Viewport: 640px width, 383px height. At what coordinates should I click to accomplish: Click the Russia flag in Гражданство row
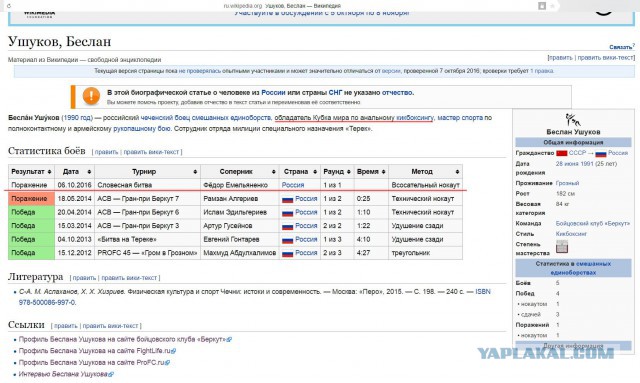pos(601,154)
